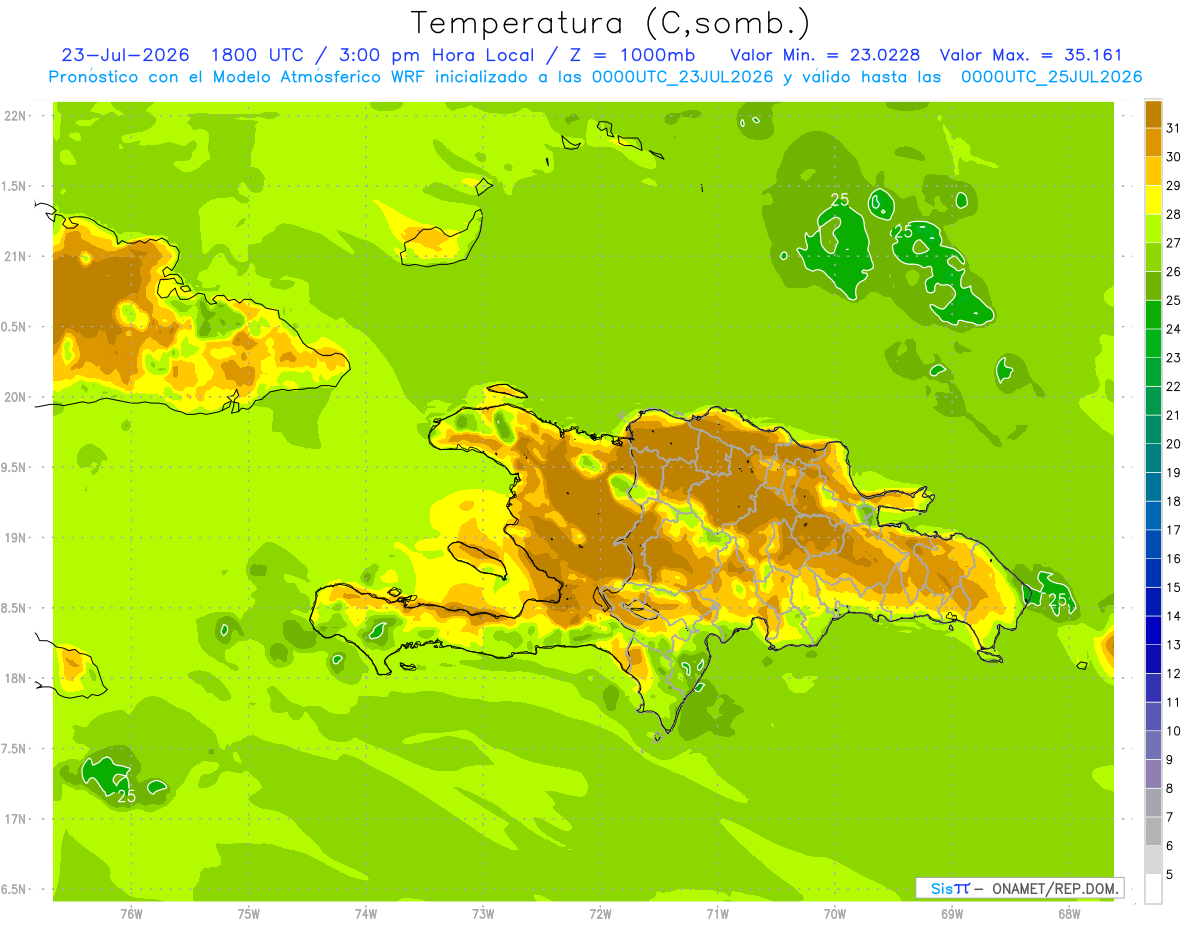Click the "0000UTC_25JUL2026" valid-until timestamp

(x=1052, y=77)
